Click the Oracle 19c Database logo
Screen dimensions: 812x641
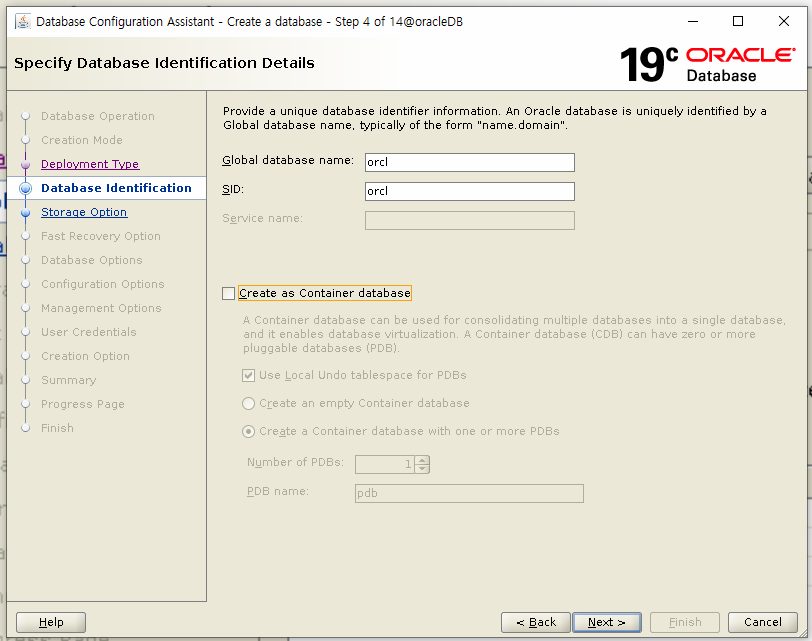tap(707, 64)
